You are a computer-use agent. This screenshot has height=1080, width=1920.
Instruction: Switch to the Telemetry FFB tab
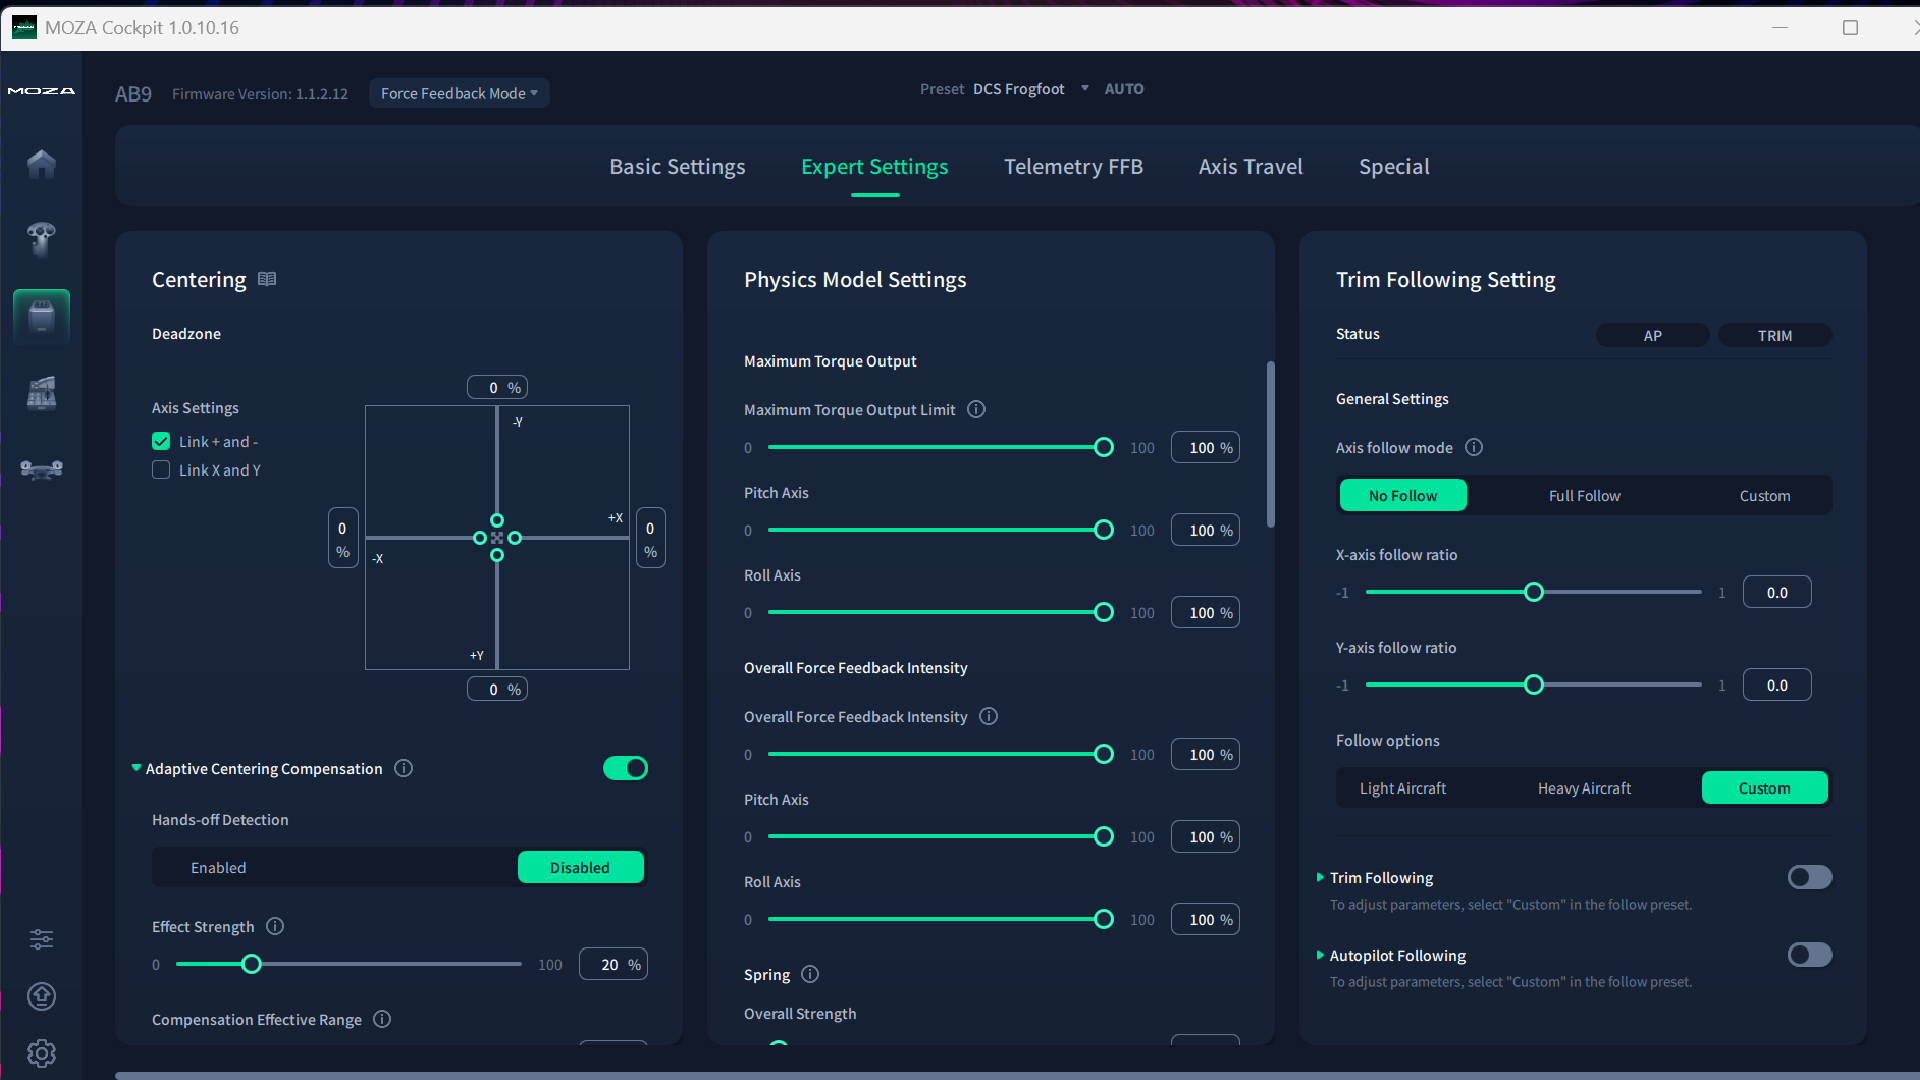point(1073,166)
